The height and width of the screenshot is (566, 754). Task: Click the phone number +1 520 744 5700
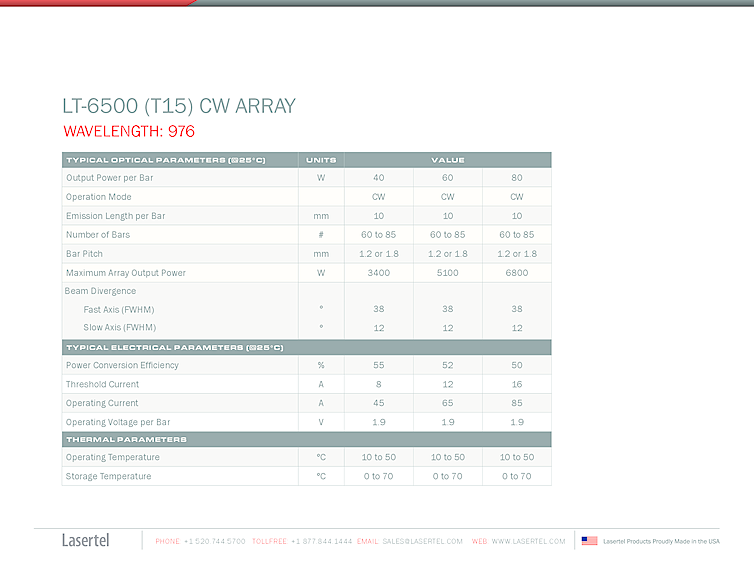(x=214, y=541)
